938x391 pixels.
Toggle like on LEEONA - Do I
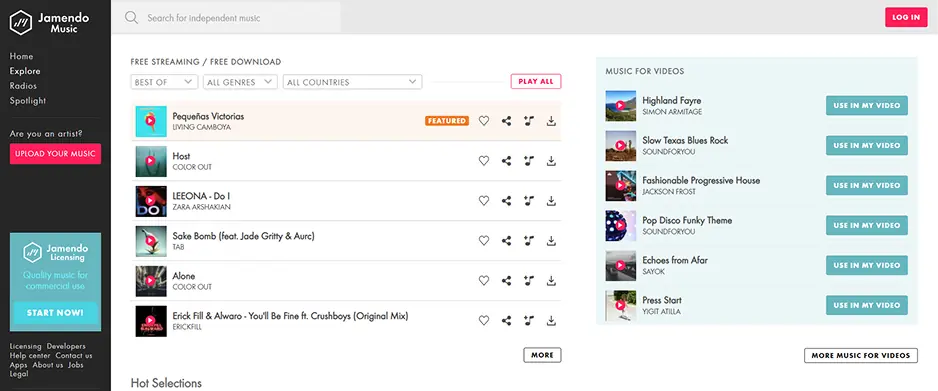(484, 201)
